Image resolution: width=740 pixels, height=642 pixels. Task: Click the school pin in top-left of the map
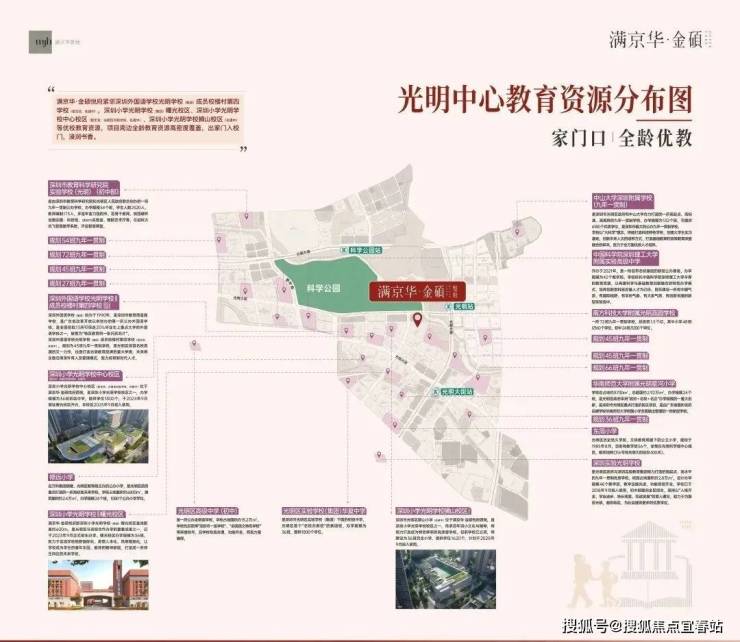tap(246, 217)
